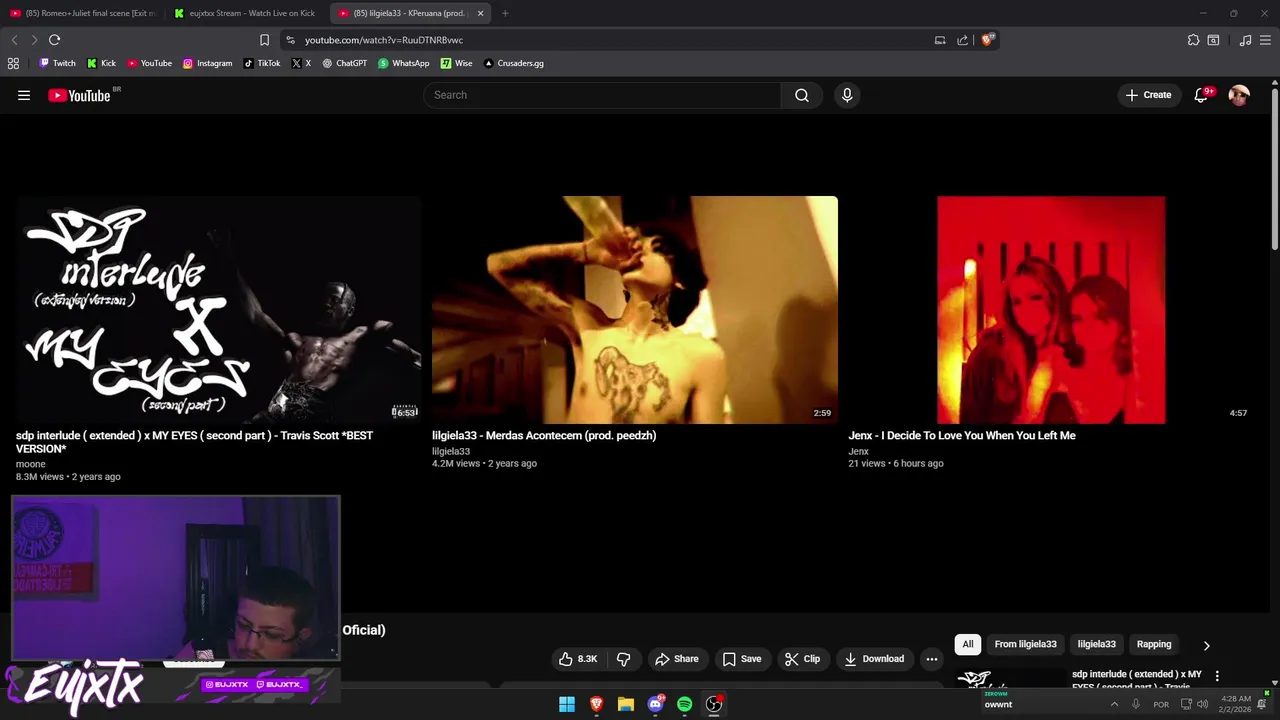1280x720 pixels.
Task: Open more options for sdp interlude sidebar video
Action: click(x=1217, y=676)
